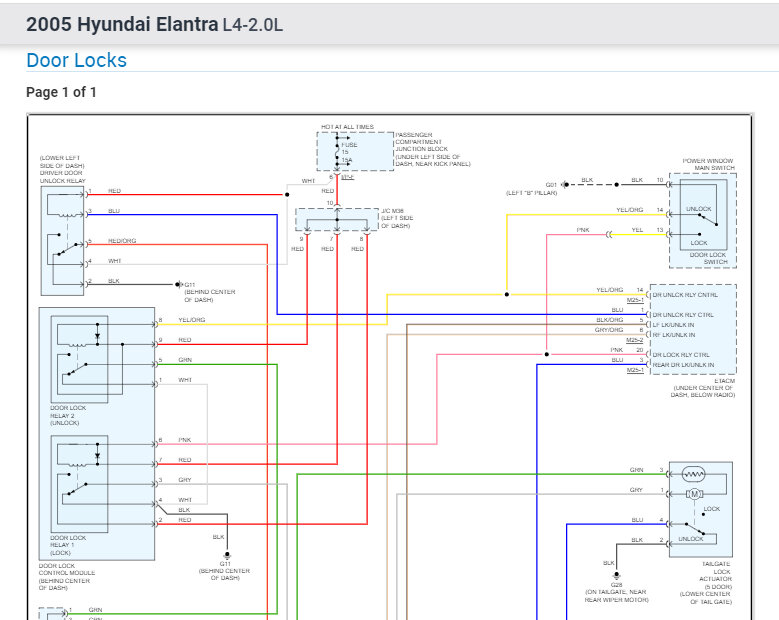779x620 pixels.
Task: Select the DR UNLCK RLY CTRL terminal
Action: point(683,314)
